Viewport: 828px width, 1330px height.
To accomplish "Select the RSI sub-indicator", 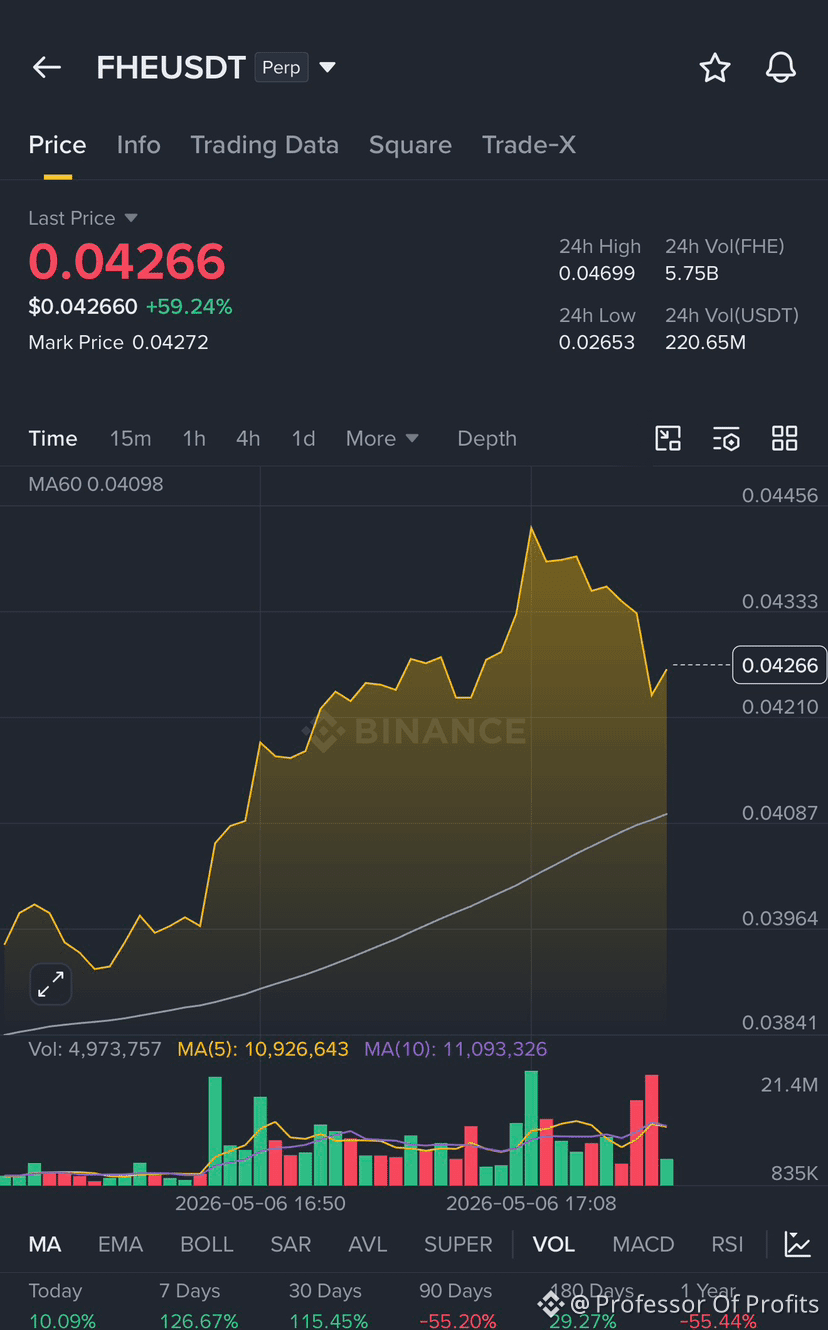I will click(x=727, y=1244).
